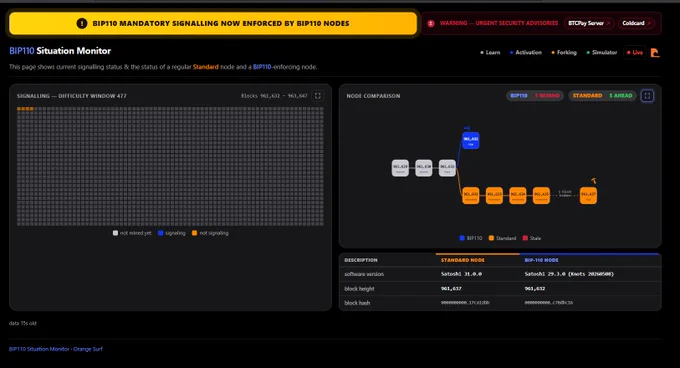The width and height of the screenshot is (680, 368).
Task: Click the BIP-110 node block hash value
Action: coord(549,303)
